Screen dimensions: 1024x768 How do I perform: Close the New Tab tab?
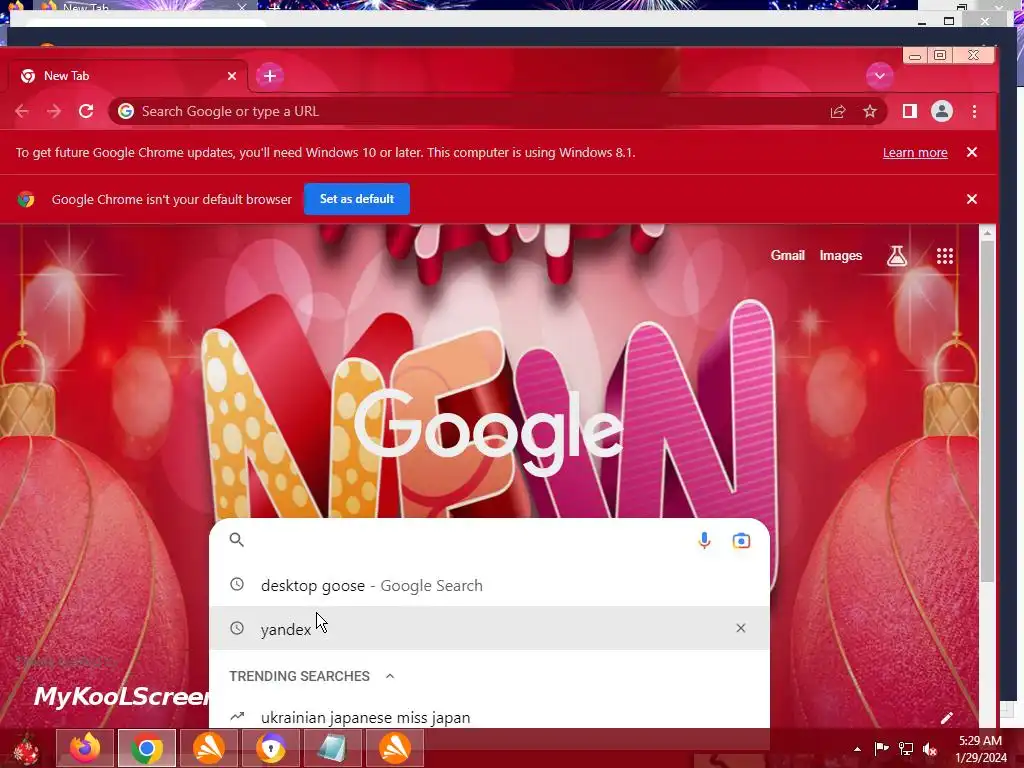pyautogui.click(x=232, y=76)
